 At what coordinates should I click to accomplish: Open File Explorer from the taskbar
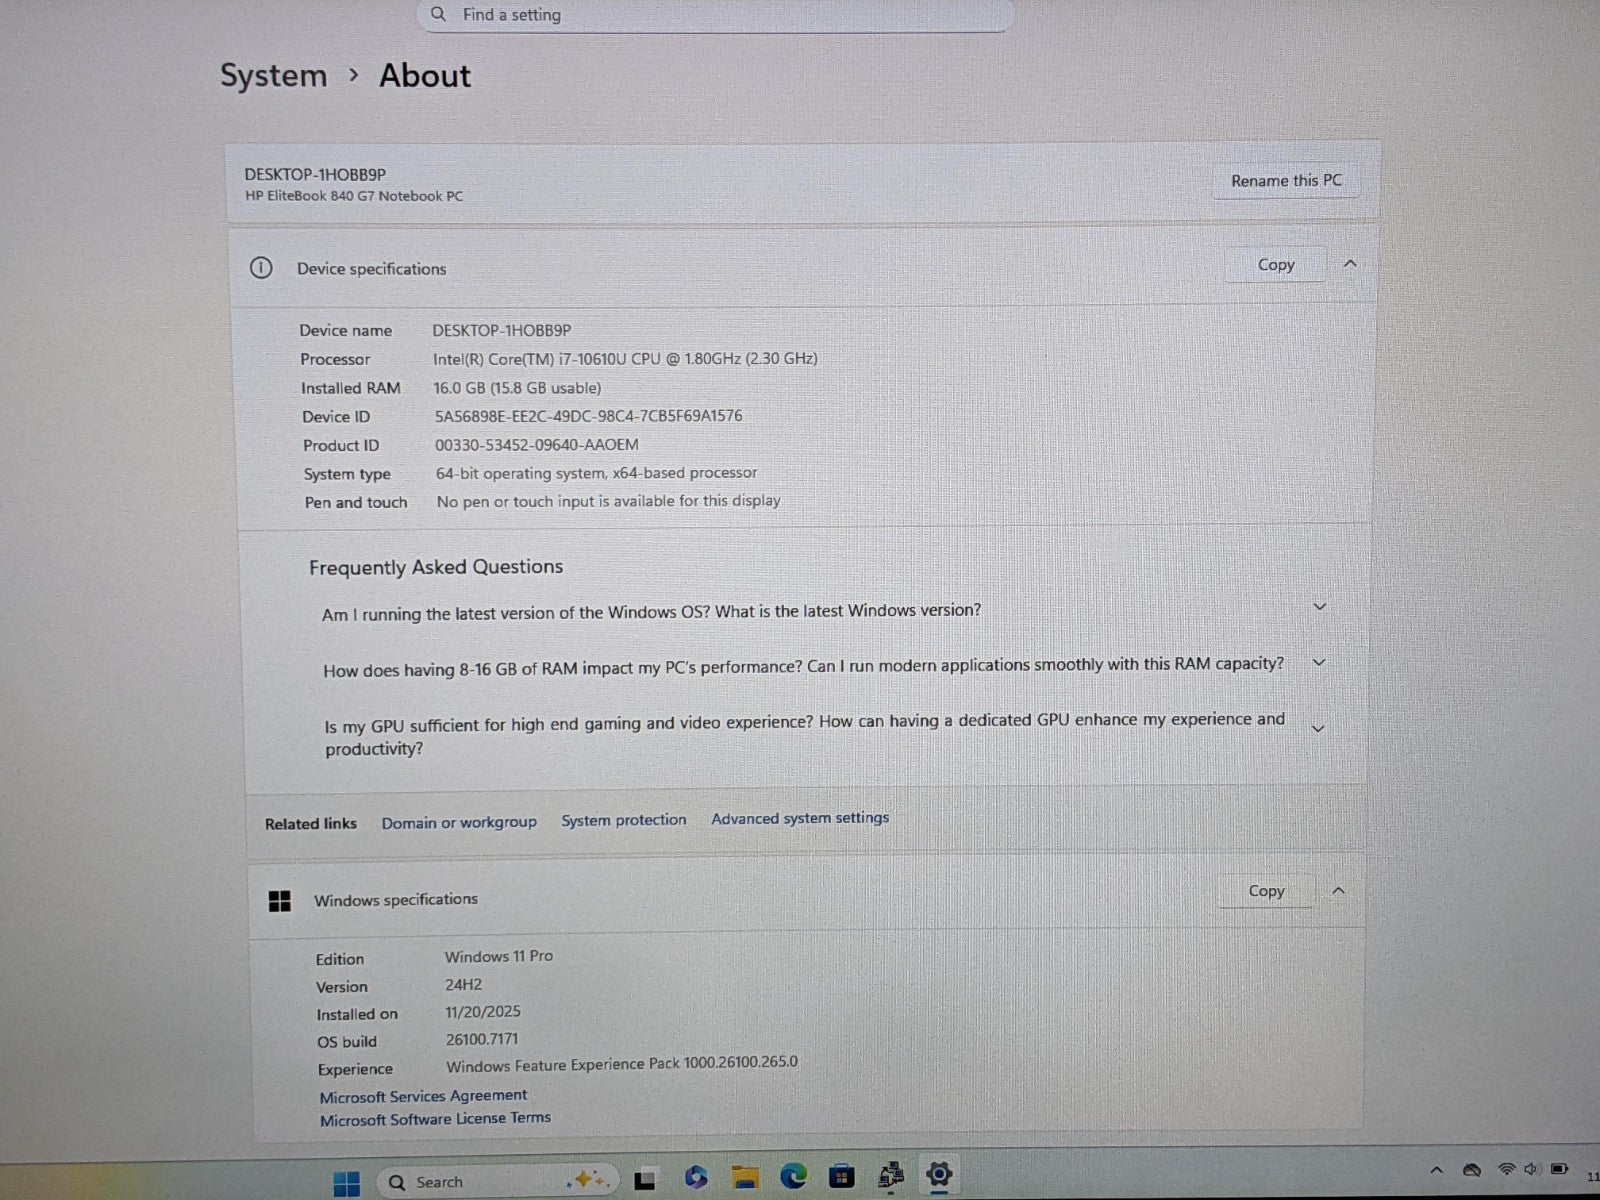click(x=744, y=1178)
